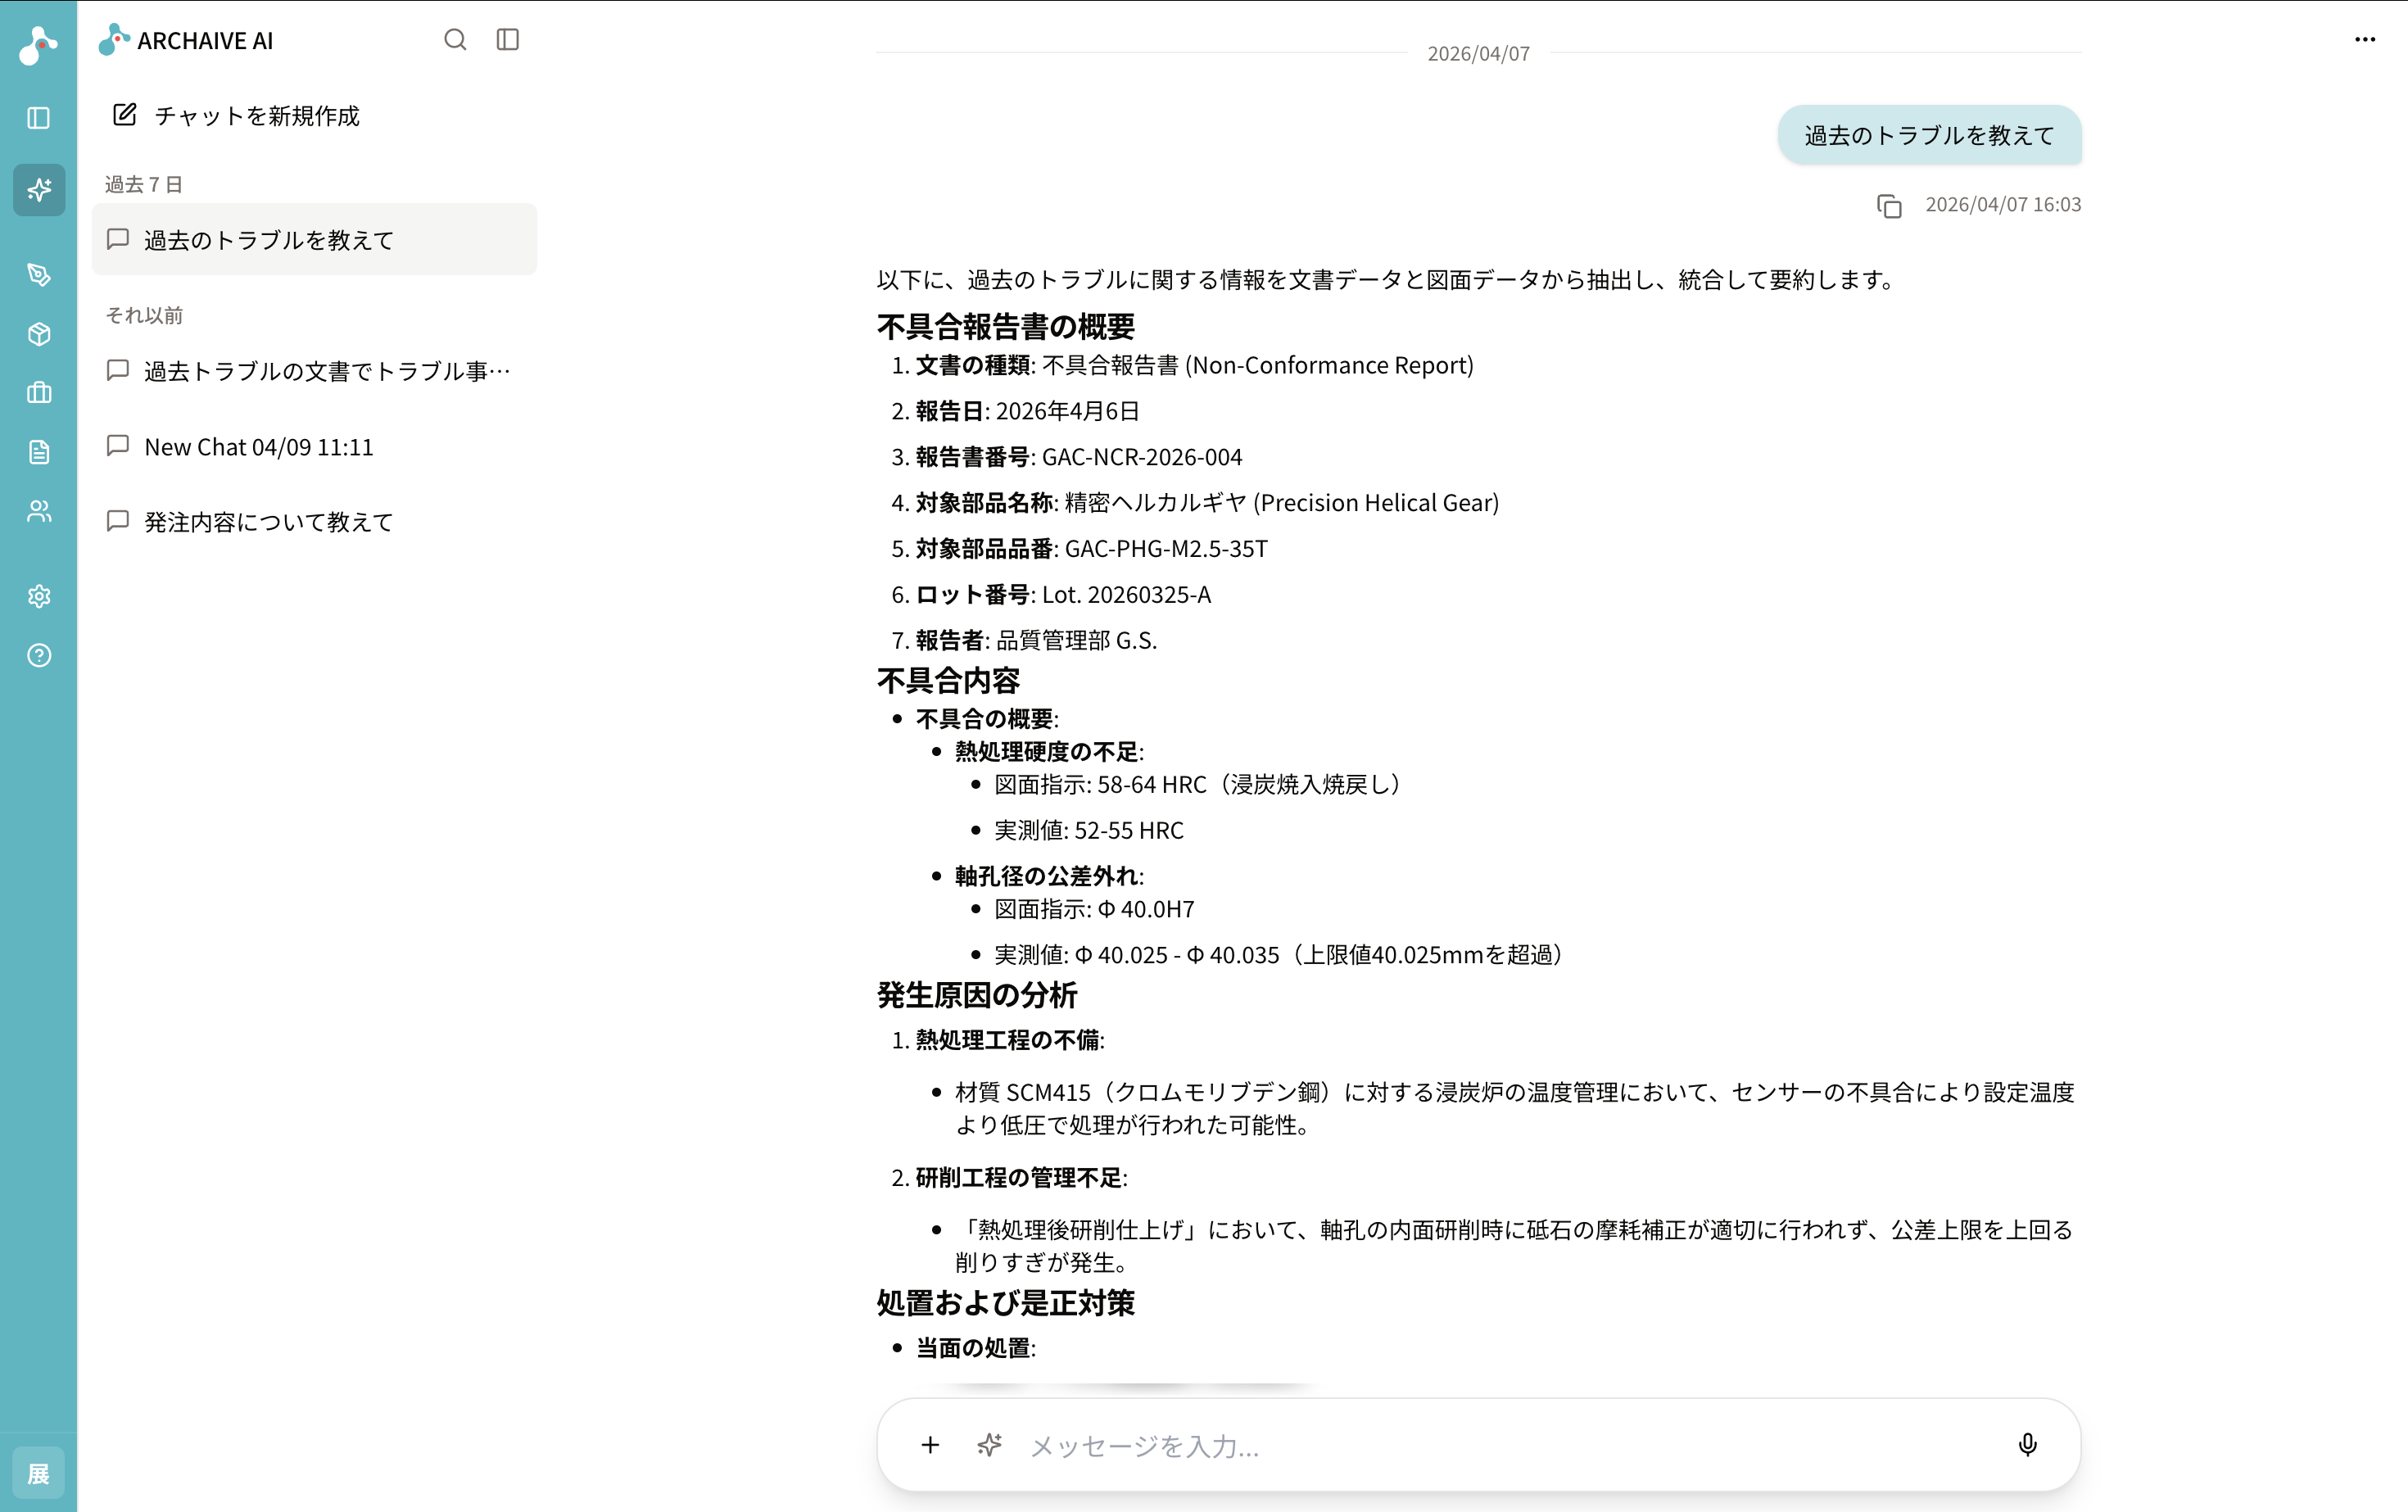Screen dimensions: 2408x1512
Task: Open the pen tool icon in the left rail
Action: tap(39, 275)
